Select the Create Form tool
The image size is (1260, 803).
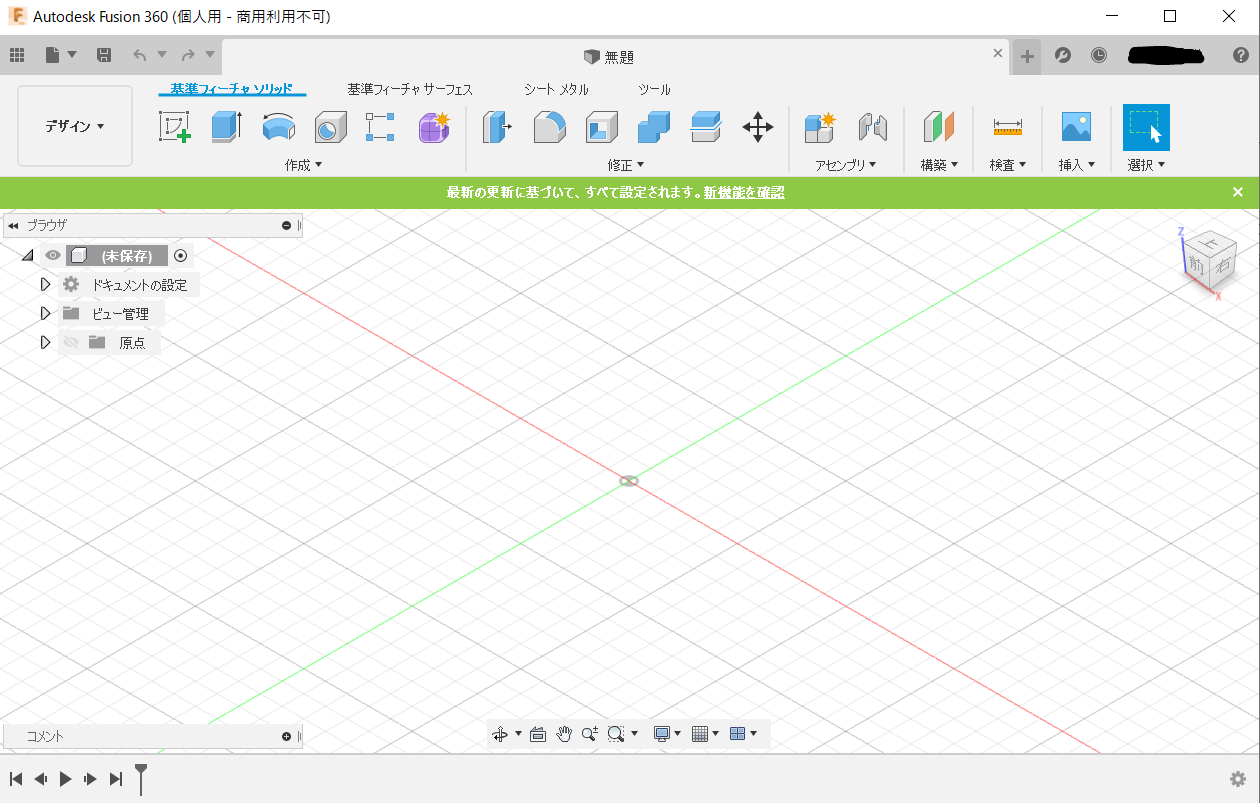click(x=434, y=127)
